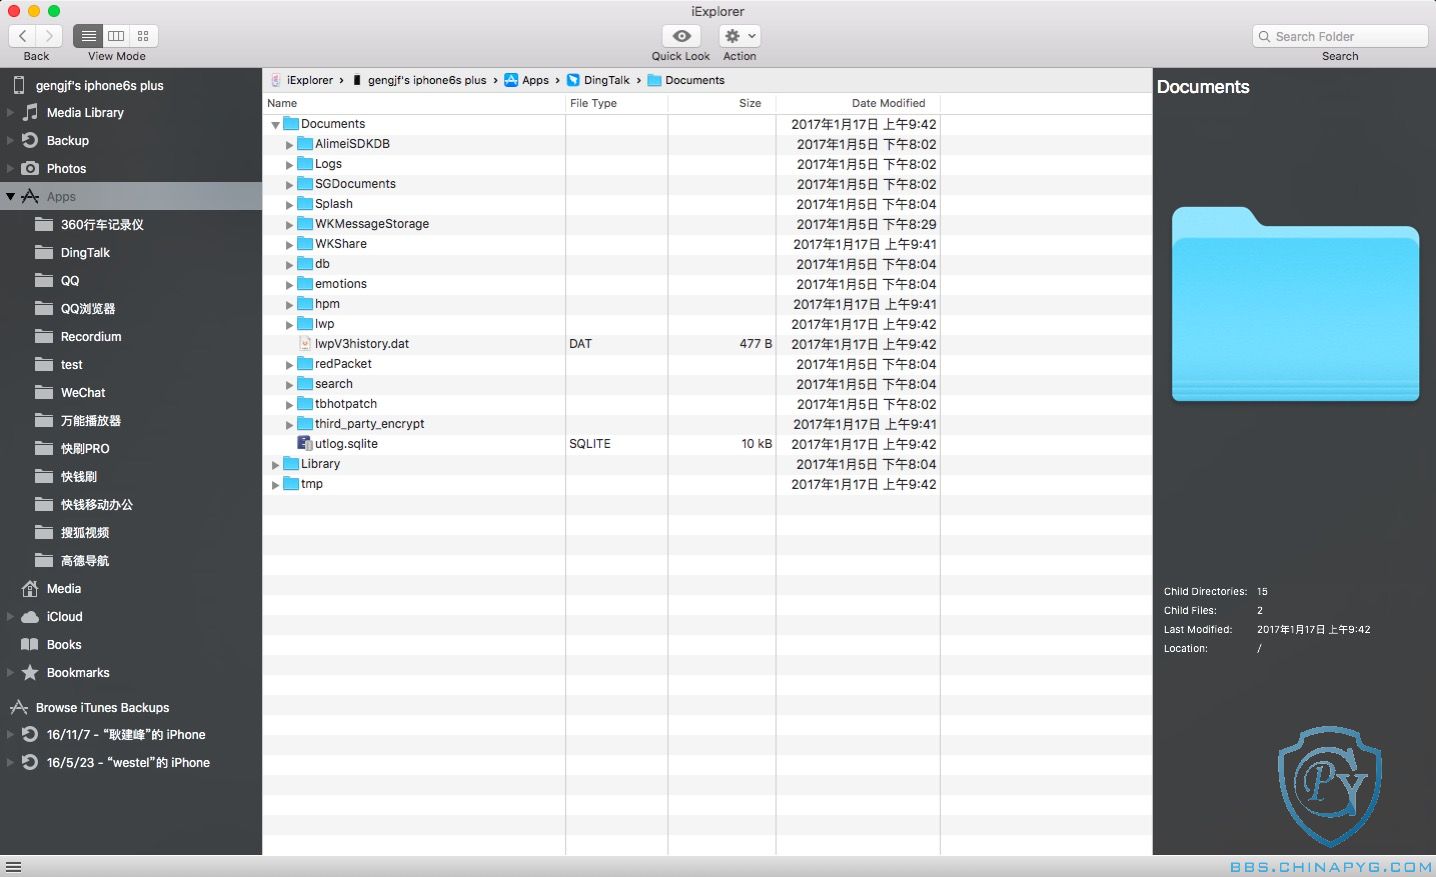Screen dimensions: 1436x877
Task: Open the 360行车记录仪 app folder
Action: click(102, 224)
